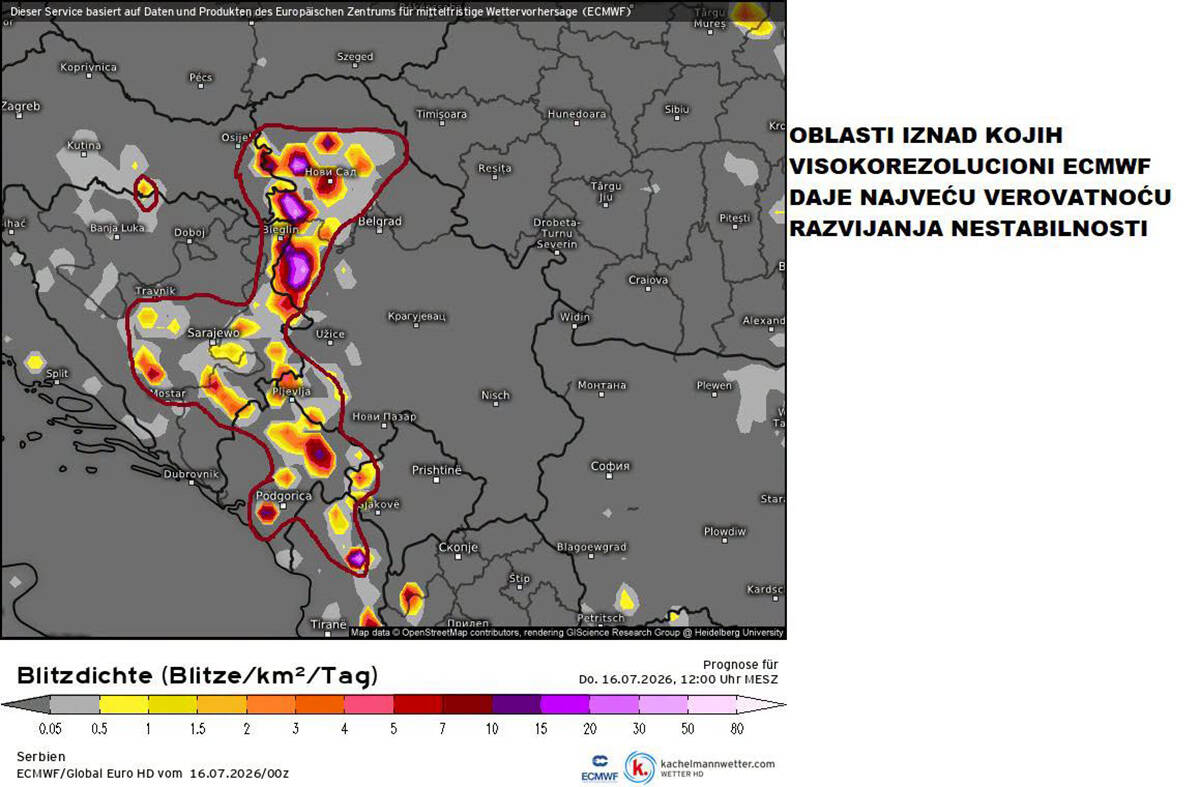Click the small red-outlined circle near Banja Luka
The image size is (1200, 787).
coord(146,191)
